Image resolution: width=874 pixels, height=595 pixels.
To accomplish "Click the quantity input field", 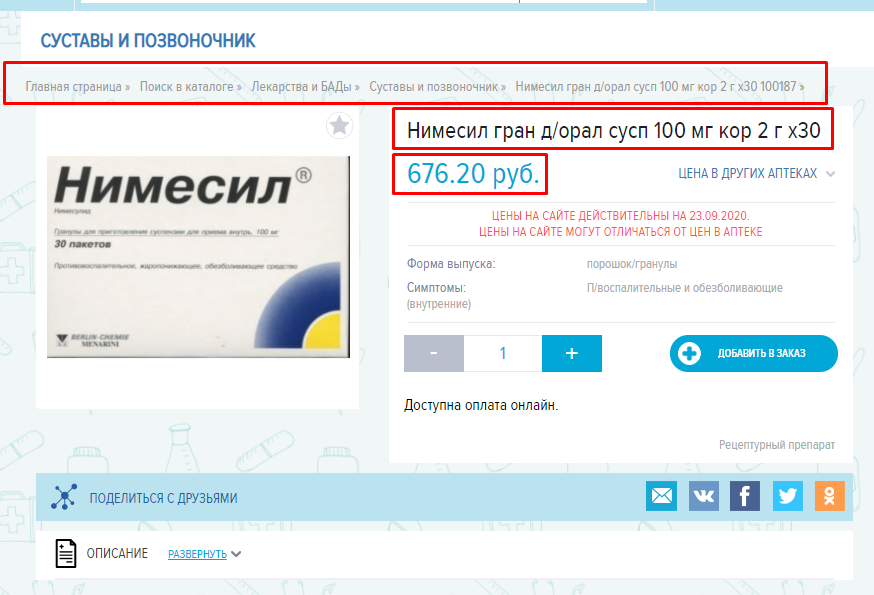I will (x=503, y=354).
